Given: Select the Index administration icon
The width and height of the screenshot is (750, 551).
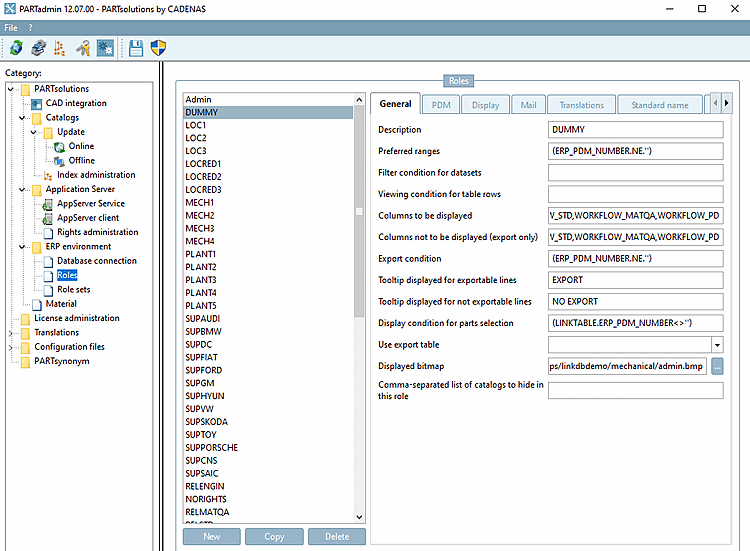Looking at the screenshot, I should [x=48, y=176].
